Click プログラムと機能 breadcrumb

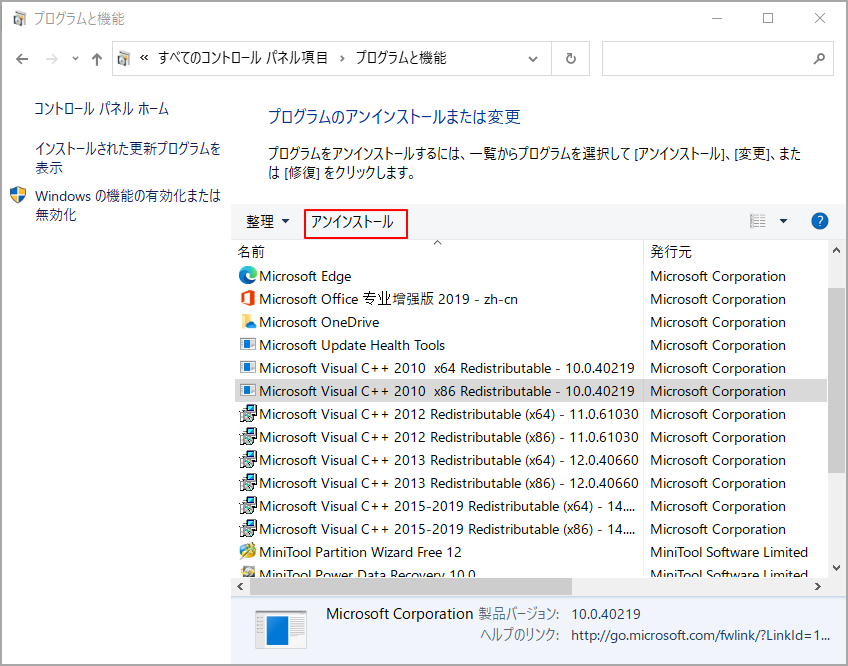coord(401,58)
